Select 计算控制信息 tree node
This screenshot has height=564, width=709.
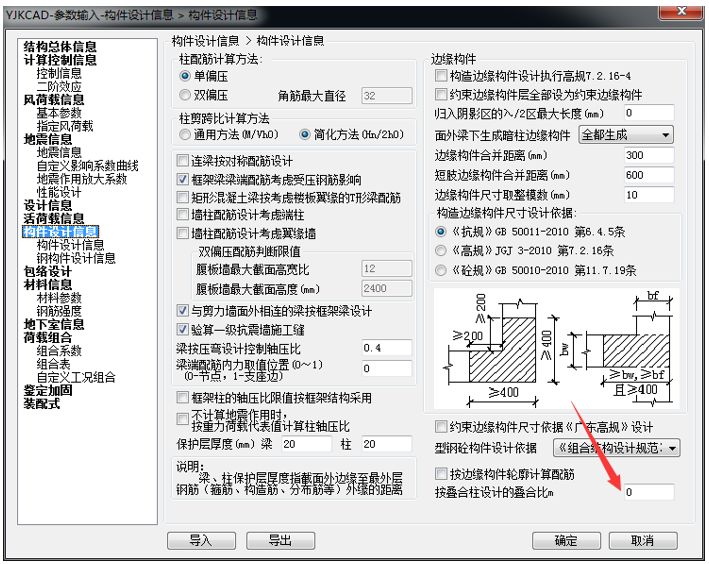tap(60, 60)
